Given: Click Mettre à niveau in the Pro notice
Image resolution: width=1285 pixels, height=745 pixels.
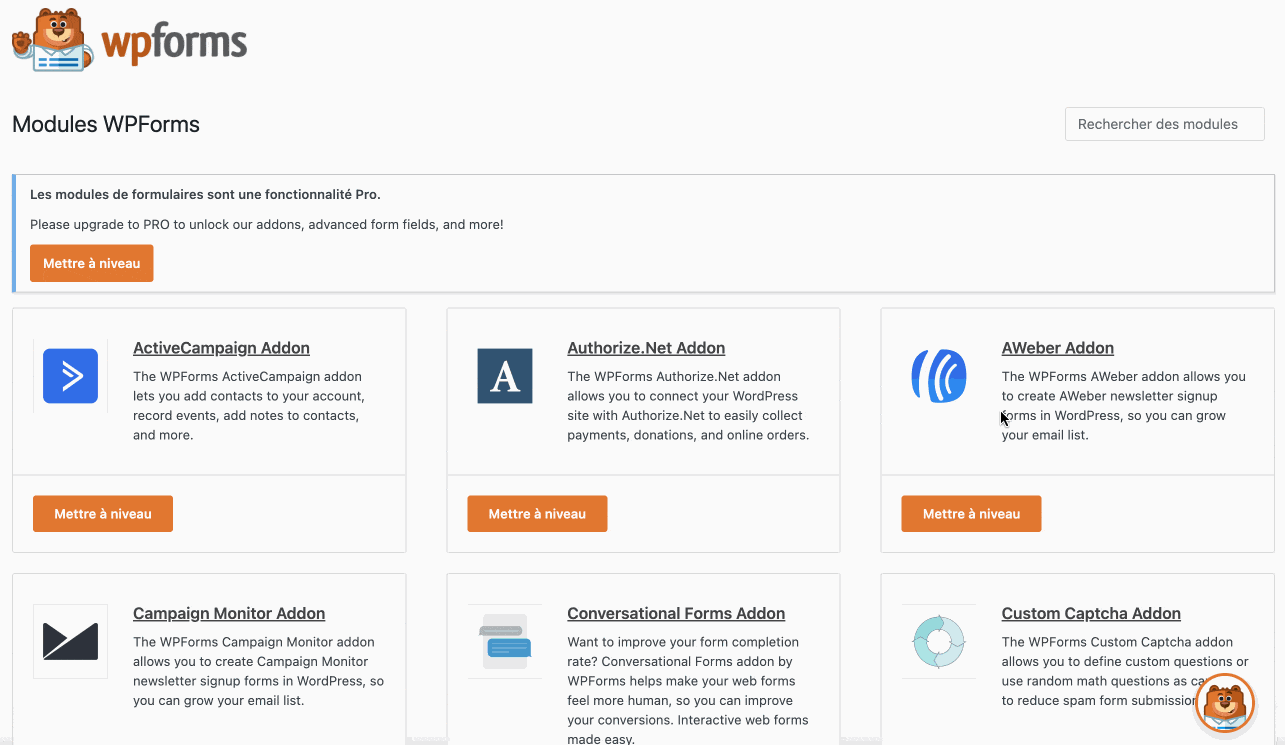Looking at the screenshot, I should click(x=91, y=263).
